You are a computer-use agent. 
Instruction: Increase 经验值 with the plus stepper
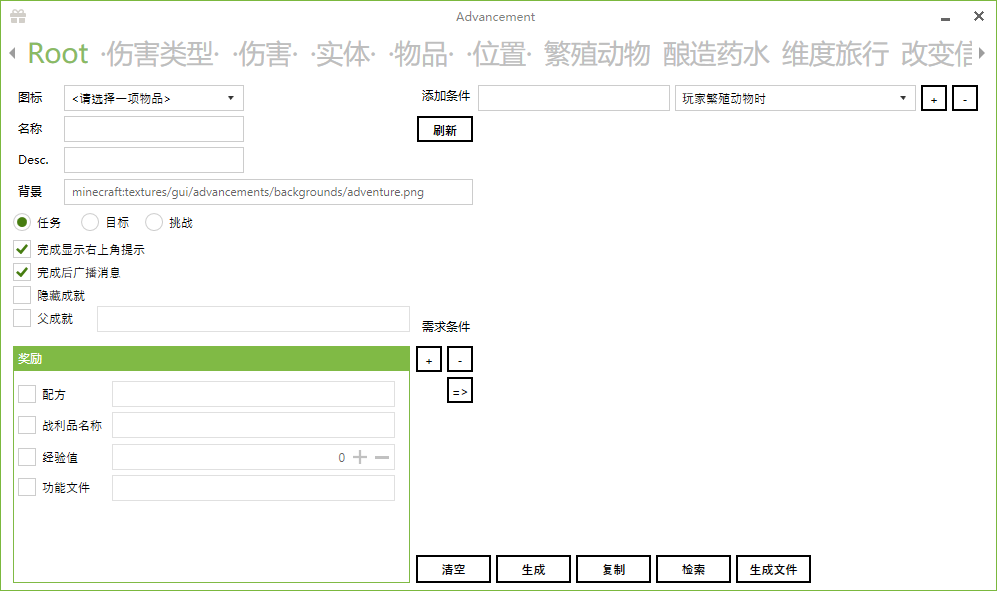click(361, 457)
